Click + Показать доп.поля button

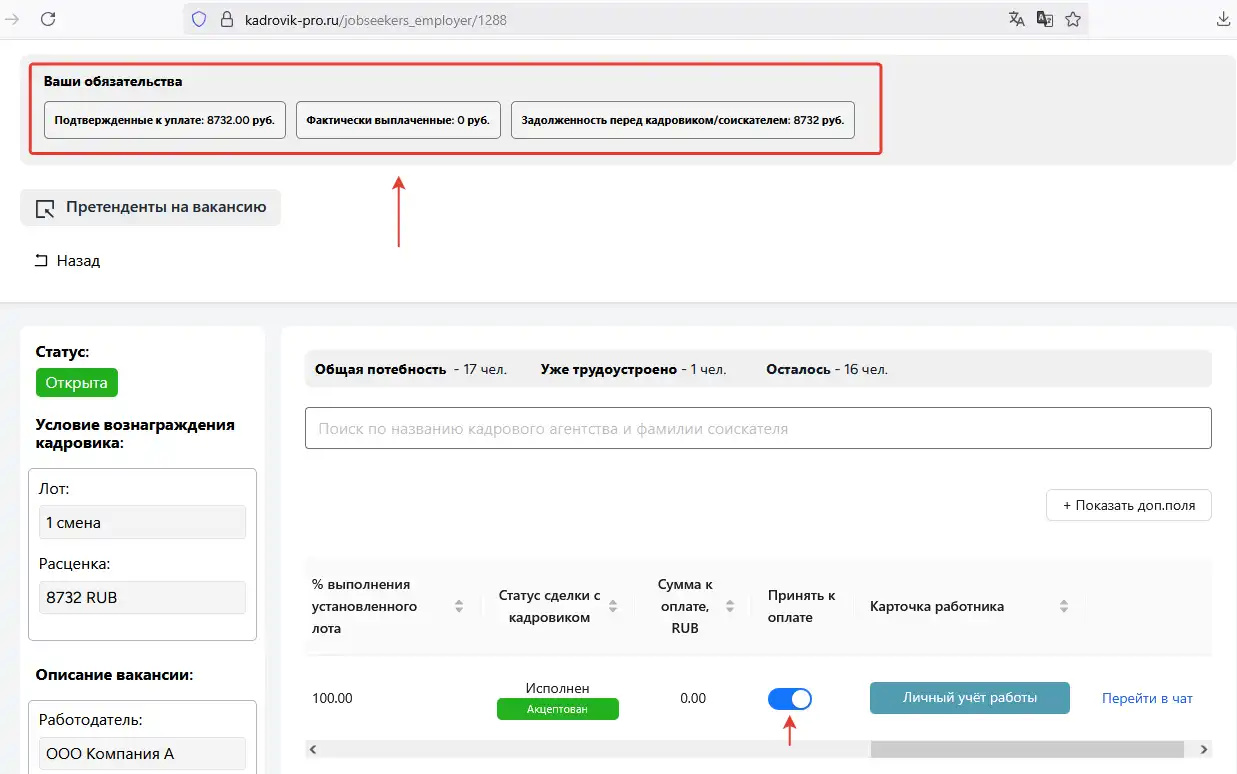pos(1128,505)
